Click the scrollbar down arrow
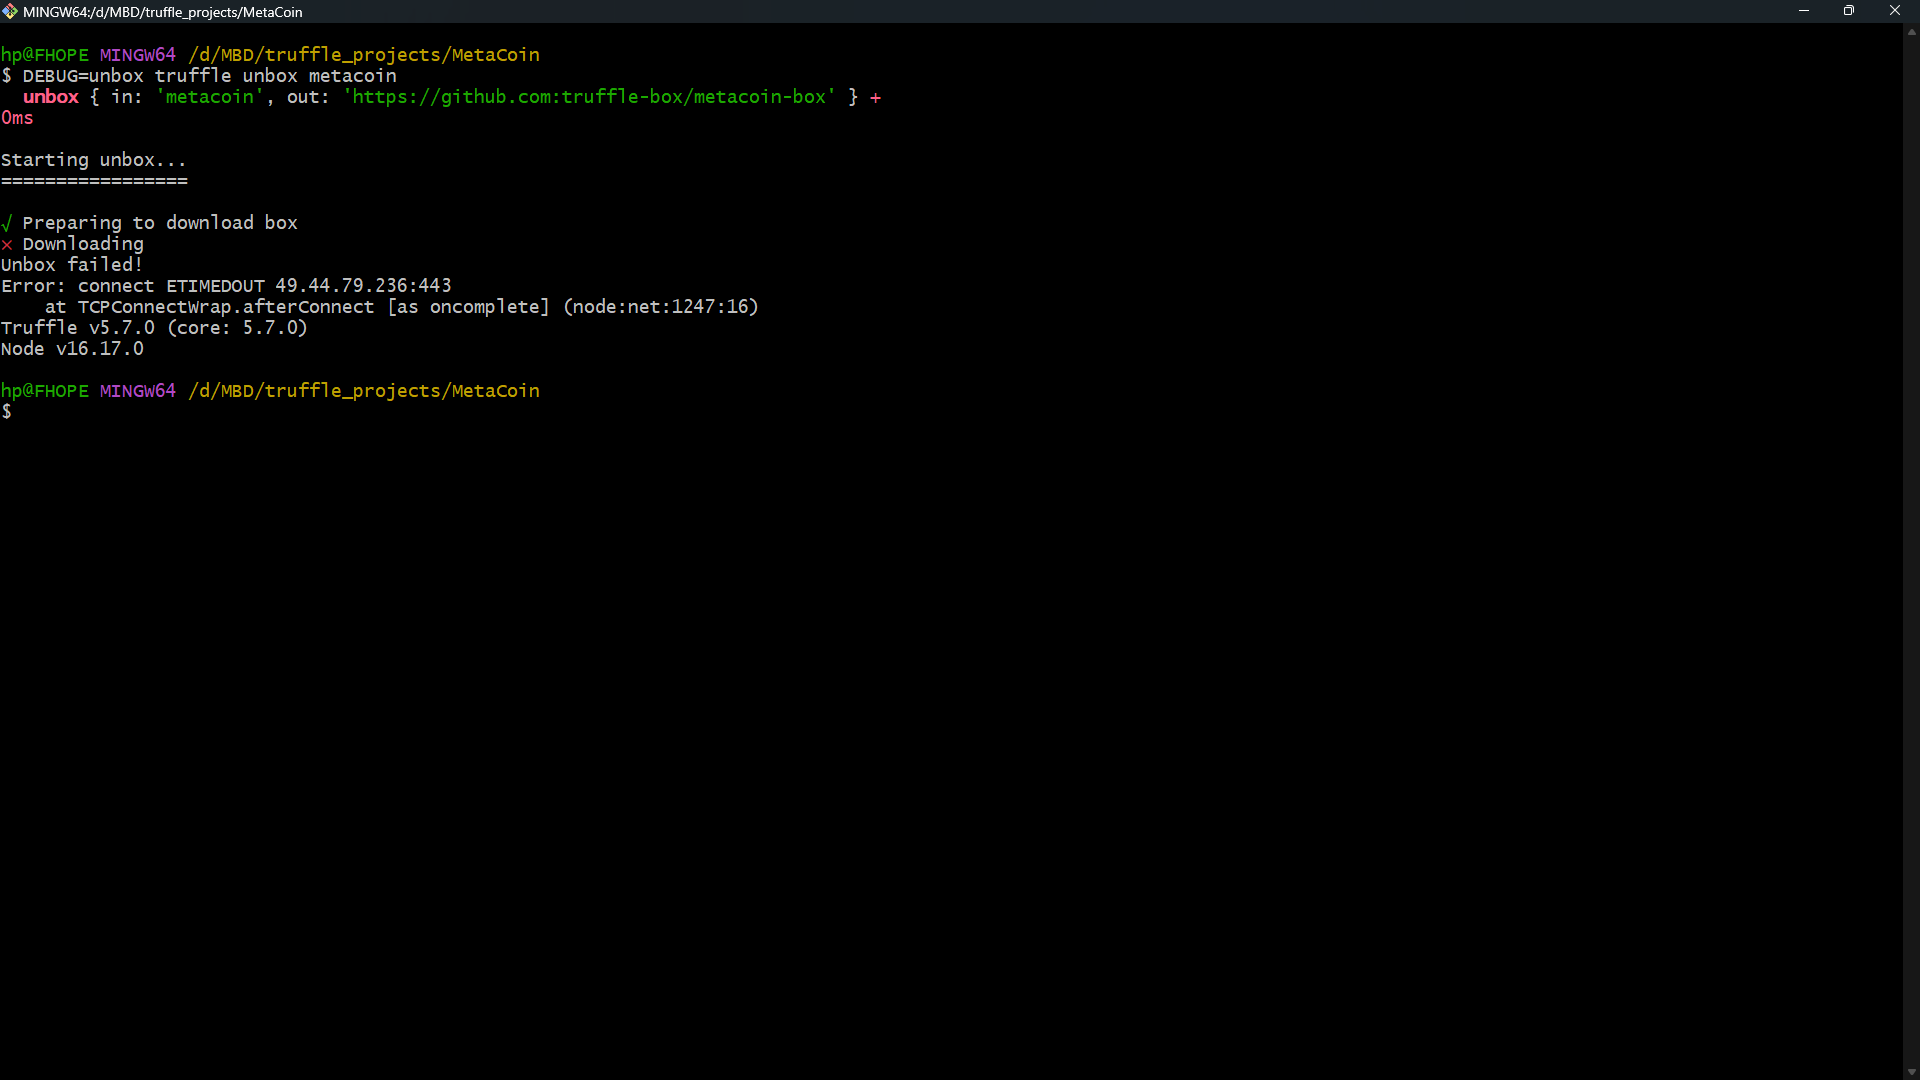This screenshot has height=1080, width=1920. [1910, 1071]
